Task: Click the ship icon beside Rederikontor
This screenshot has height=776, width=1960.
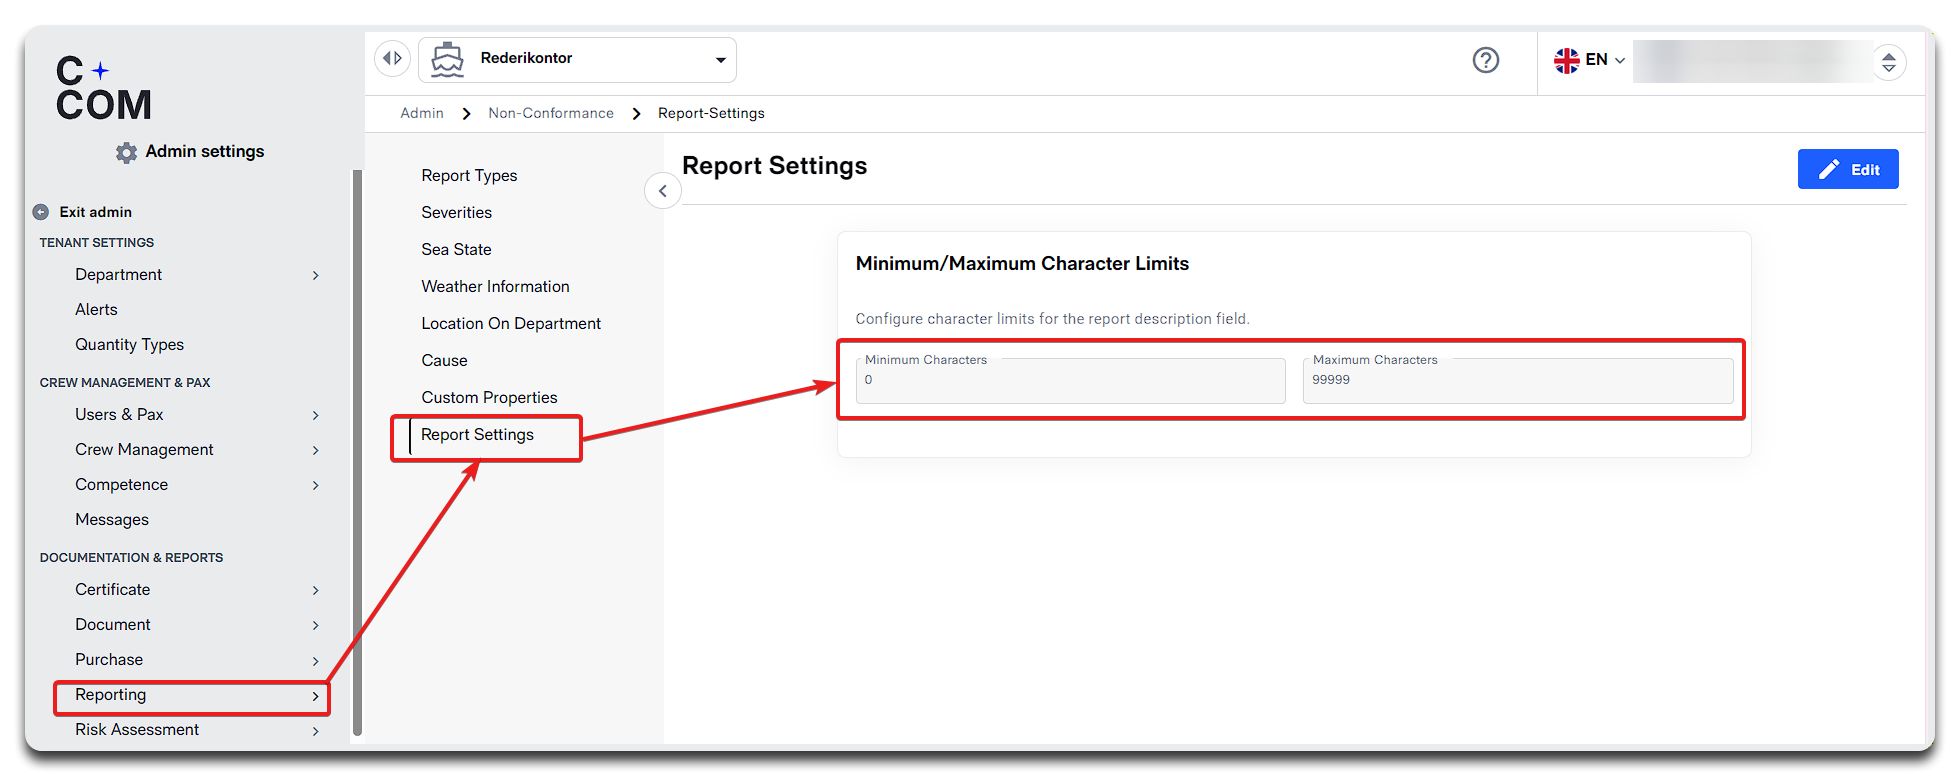Action: tap(447, 60)
